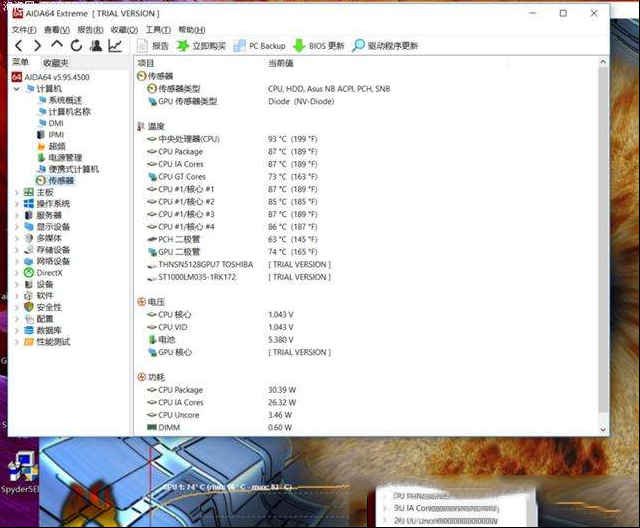Select the CPU Uncore power row

pyautogui.click(x=222, y=415)
